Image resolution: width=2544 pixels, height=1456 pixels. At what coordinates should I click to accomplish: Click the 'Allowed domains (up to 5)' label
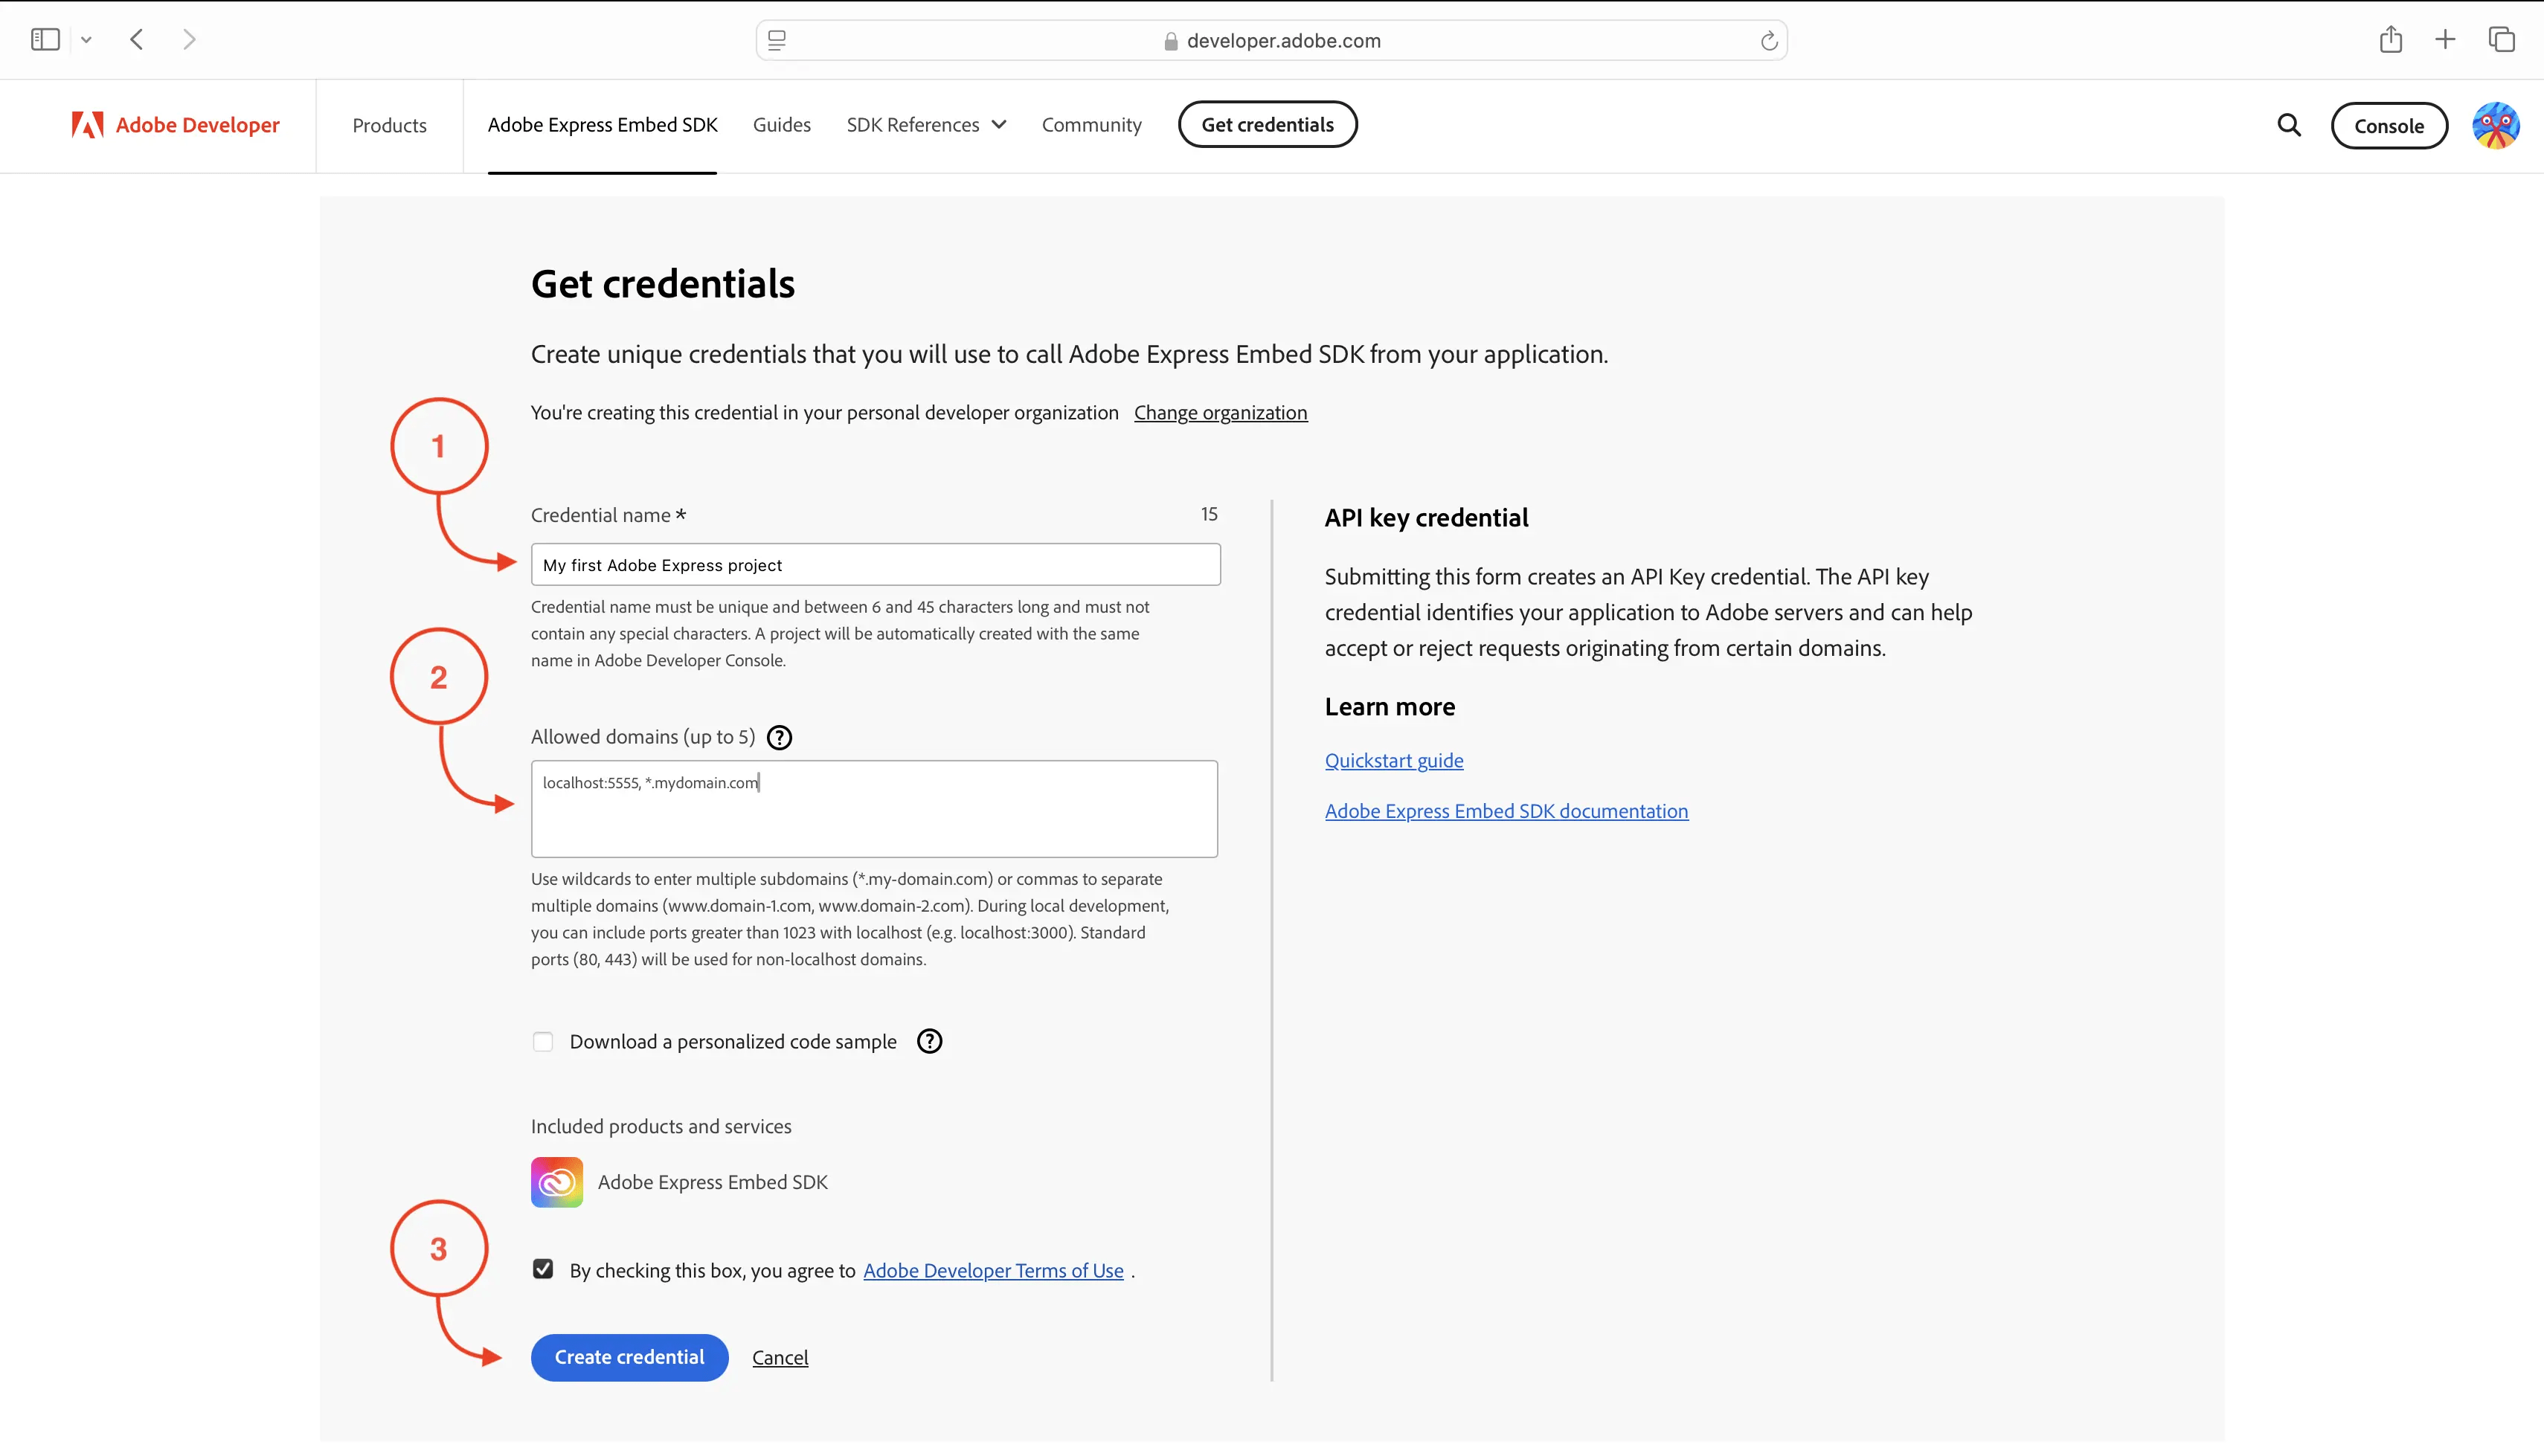[643, 737]
